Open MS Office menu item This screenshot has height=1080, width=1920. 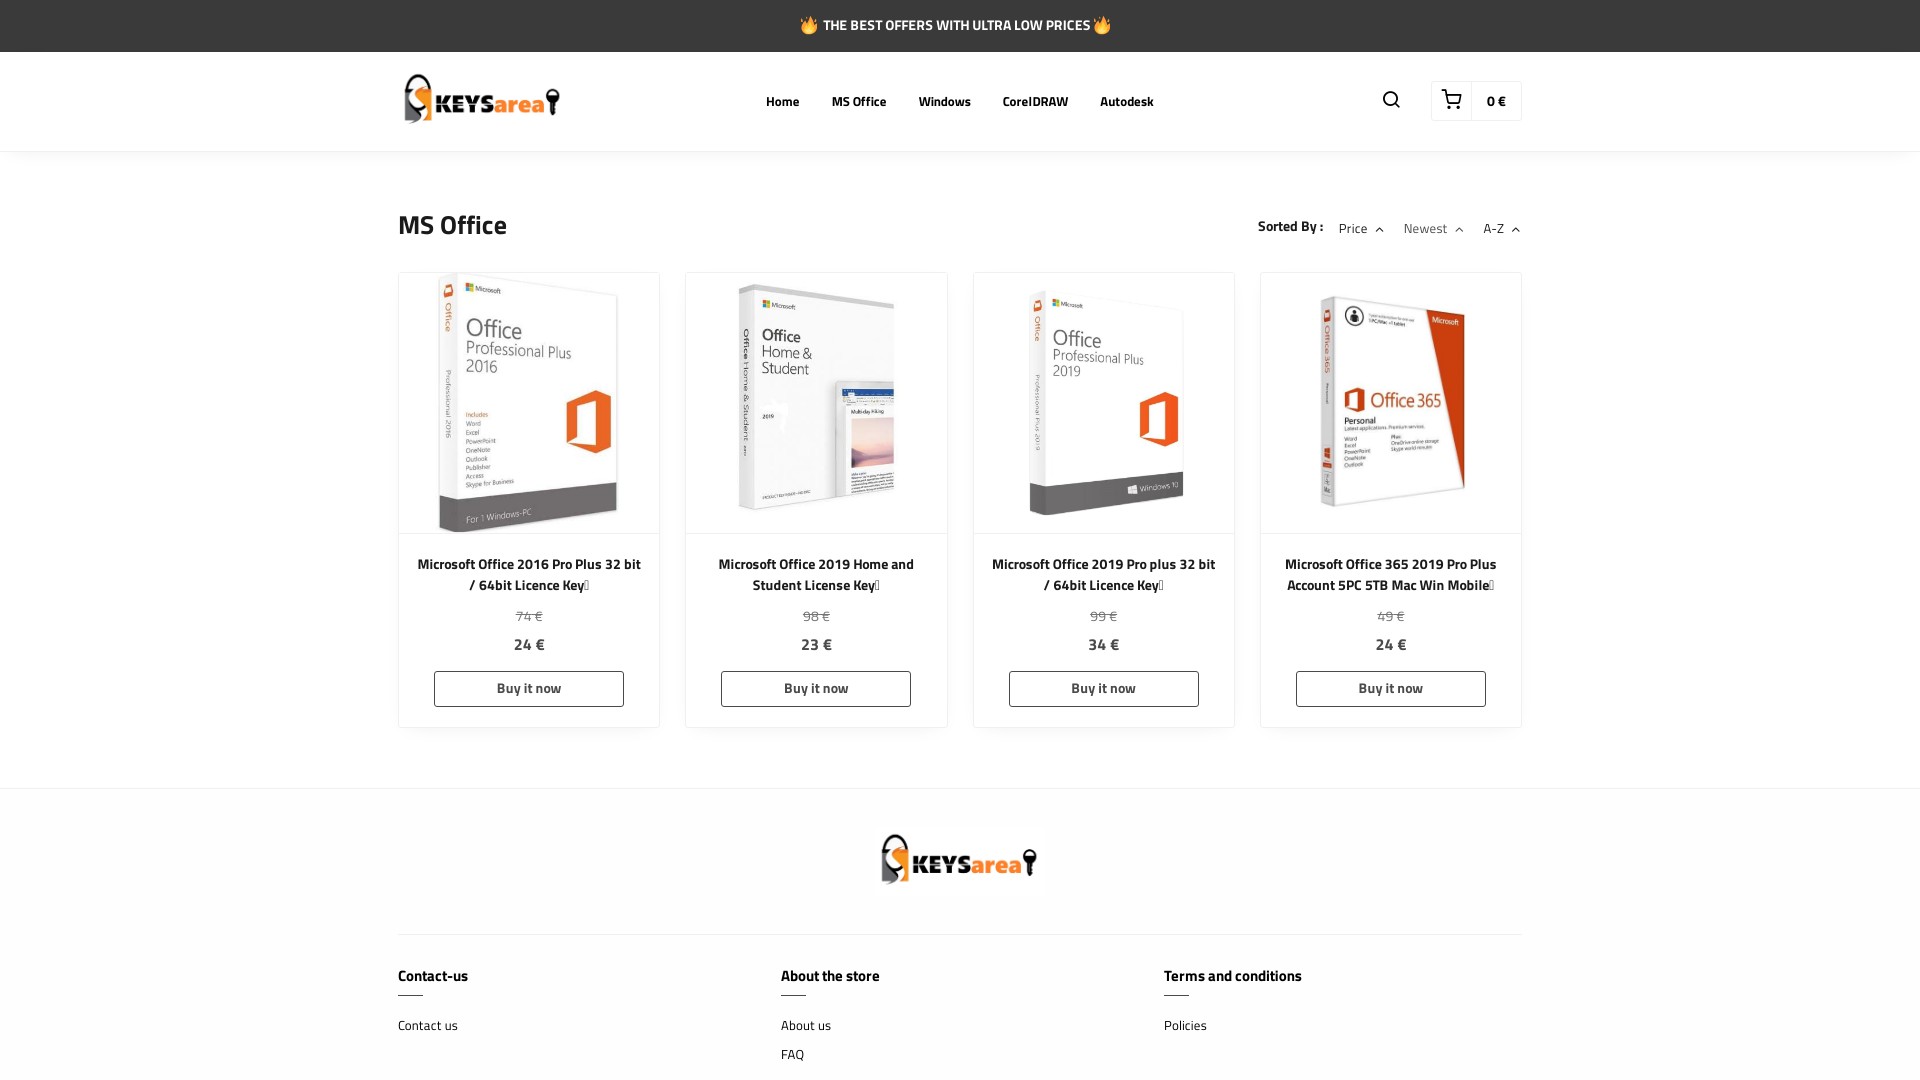point(859,102)
